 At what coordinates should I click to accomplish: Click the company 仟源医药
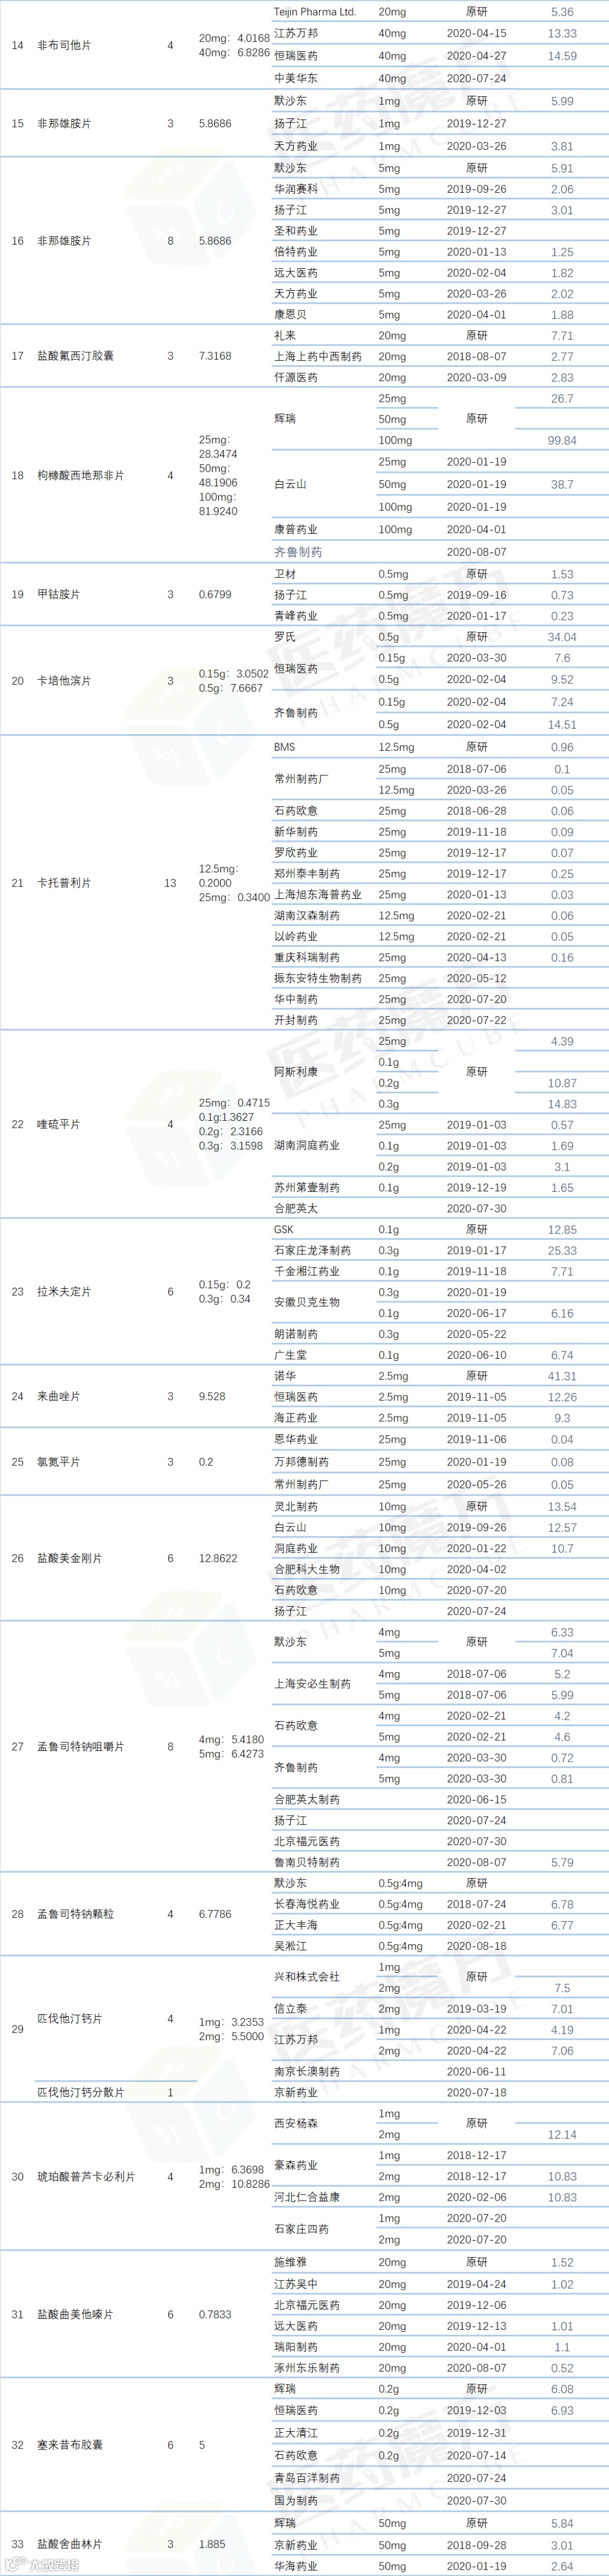coord(296,378)
